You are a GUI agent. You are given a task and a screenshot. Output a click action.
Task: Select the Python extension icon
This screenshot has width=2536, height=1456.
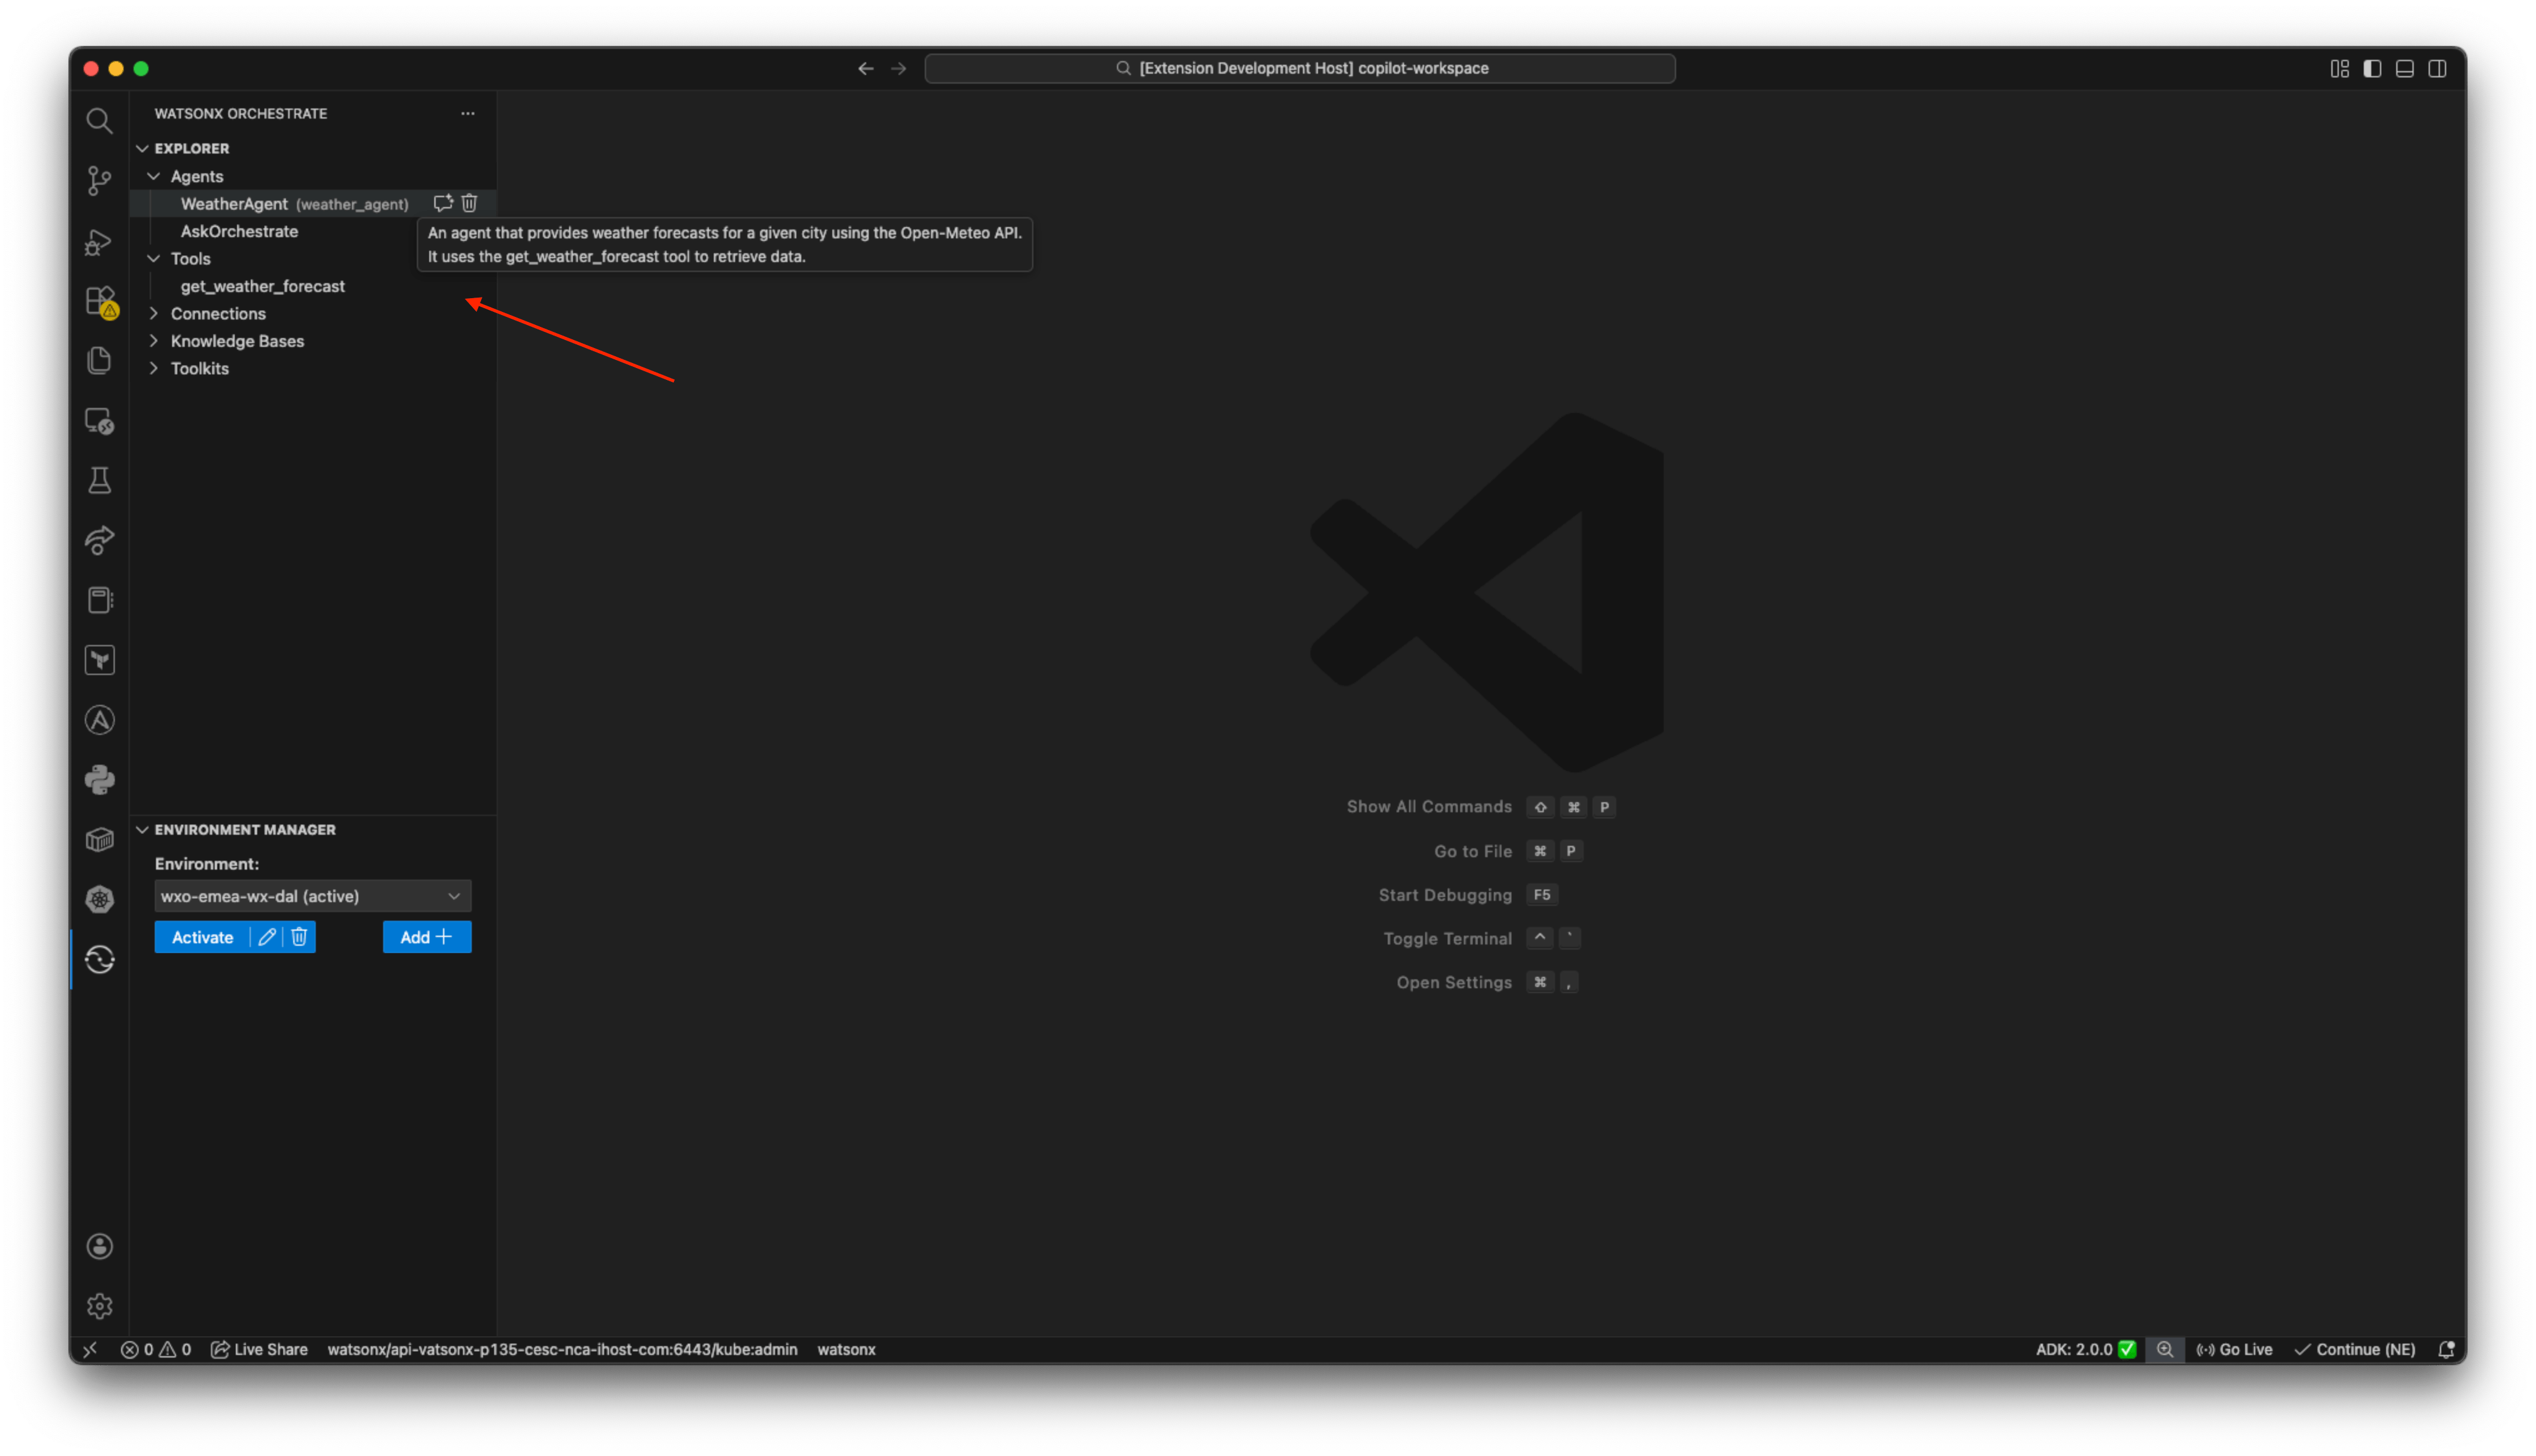[99, 780]
